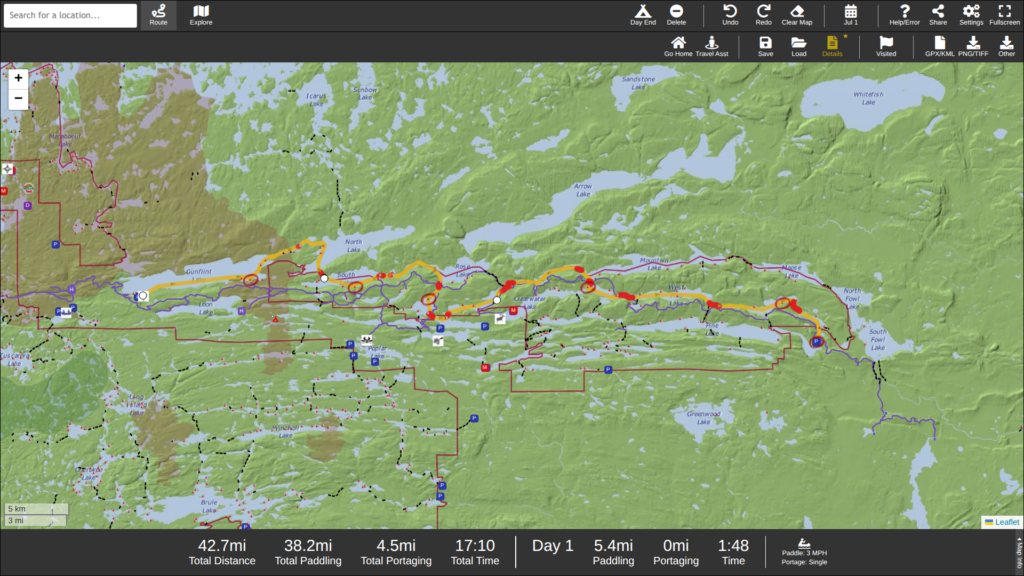This screenshot has width=1024, height=576.
Task: Click route start waypoint on Gunflint Lake
Action: [143, 296]
